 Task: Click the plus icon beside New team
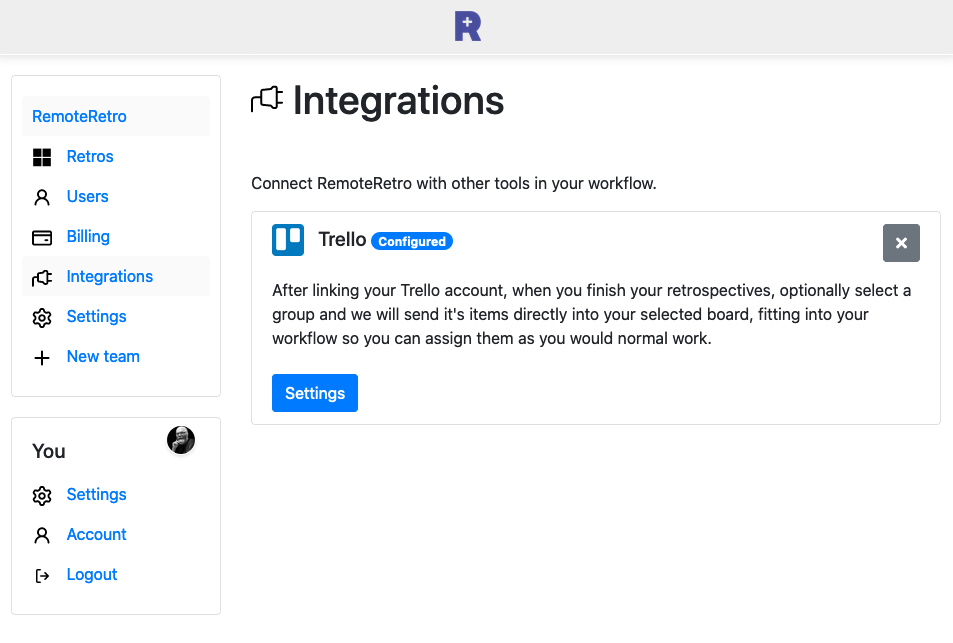42,358
